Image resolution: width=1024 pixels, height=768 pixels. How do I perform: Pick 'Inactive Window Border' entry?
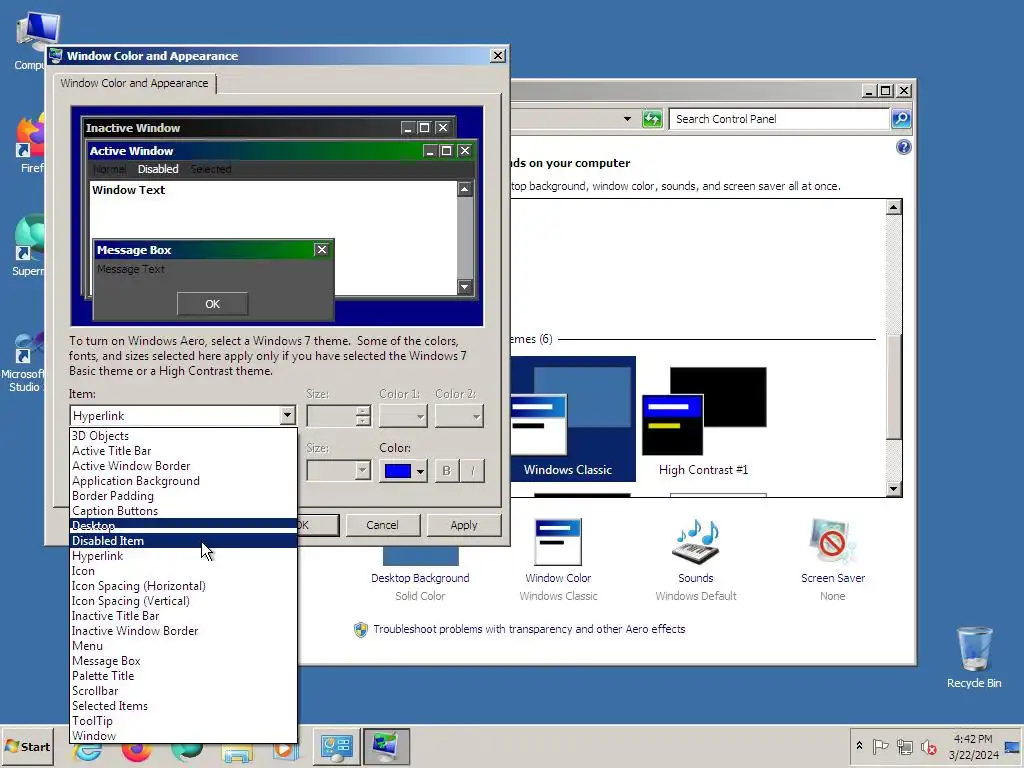tap(184, 631)
